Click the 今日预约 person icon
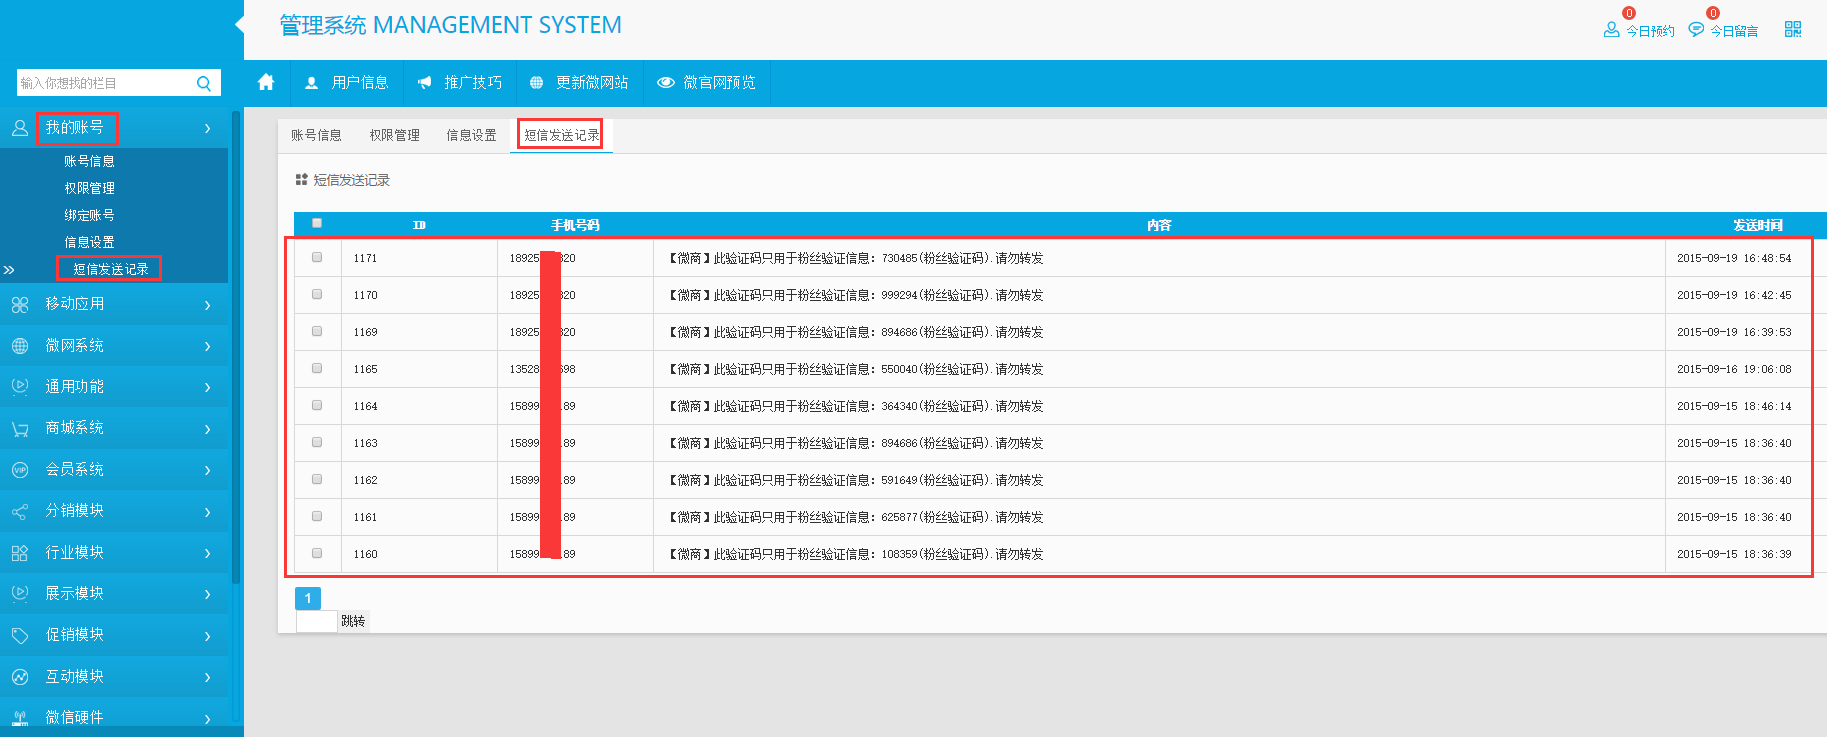 pos(1611,30)
